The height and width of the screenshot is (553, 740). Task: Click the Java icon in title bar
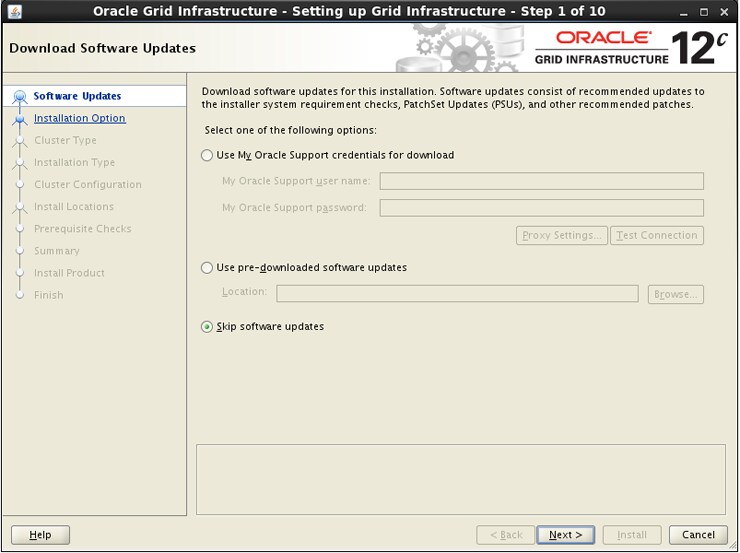pyautogui.click(x=15, y=11)
